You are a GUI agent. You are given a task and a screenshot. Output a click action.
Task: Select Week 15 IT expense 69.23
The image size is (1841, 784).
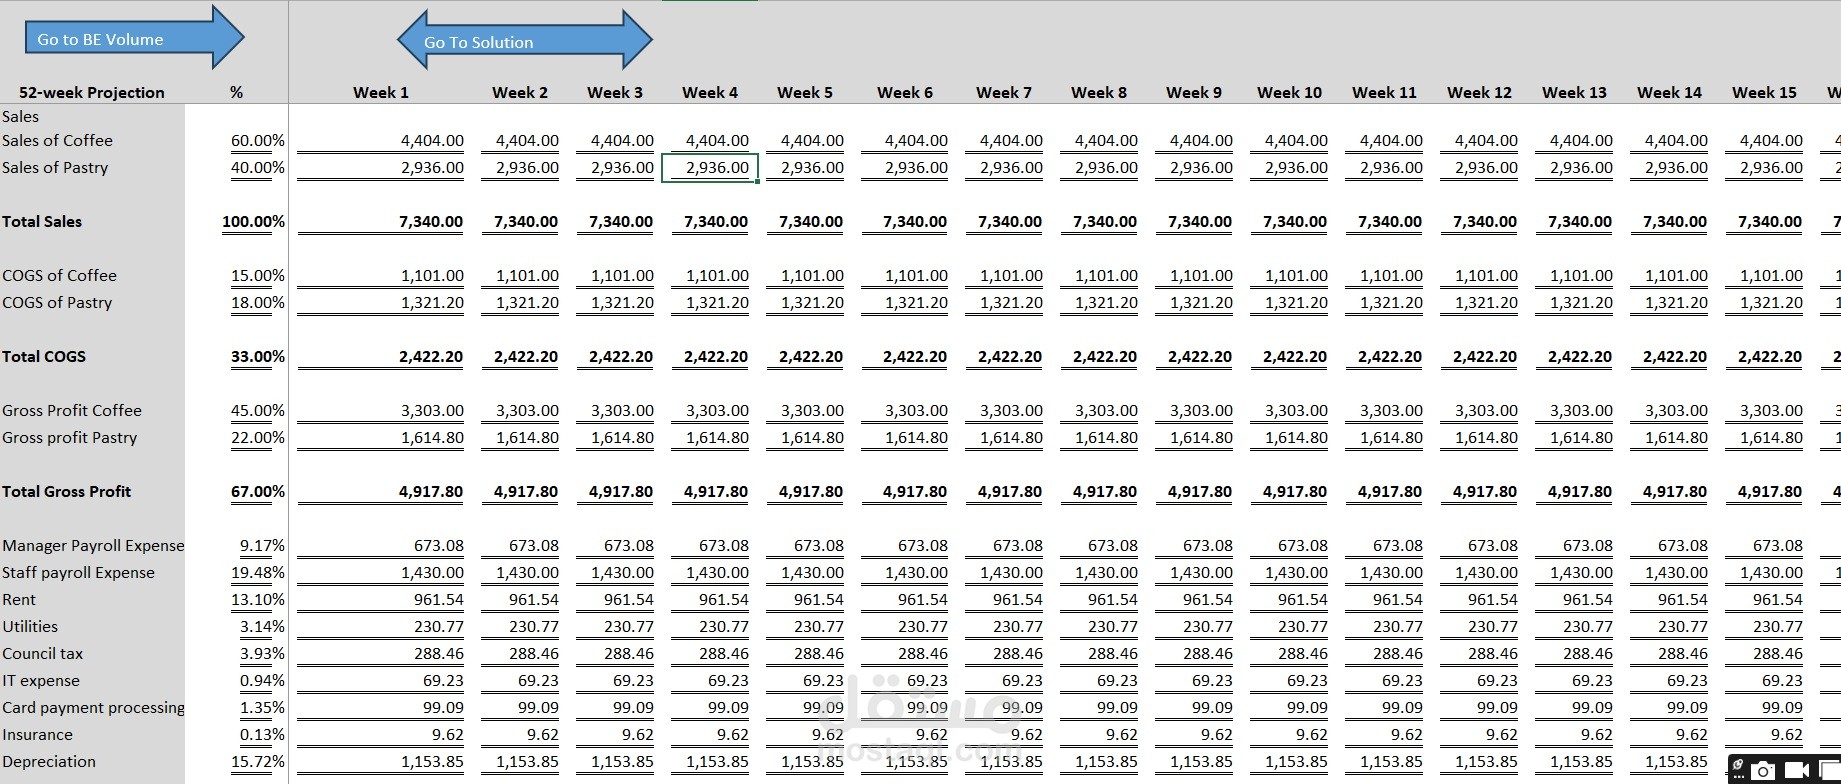click(x=1782, y=680)
